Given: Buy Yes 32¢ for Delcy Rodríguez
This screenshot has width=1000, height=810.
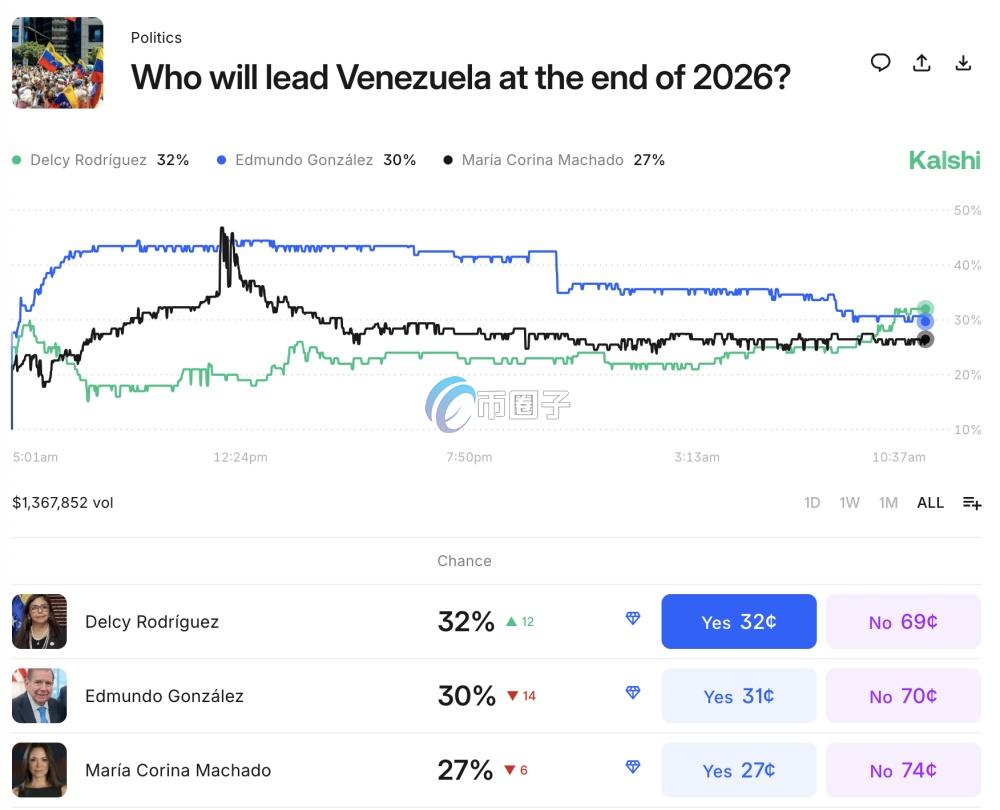Looking at the screenshot, I should tap(739, 622).
